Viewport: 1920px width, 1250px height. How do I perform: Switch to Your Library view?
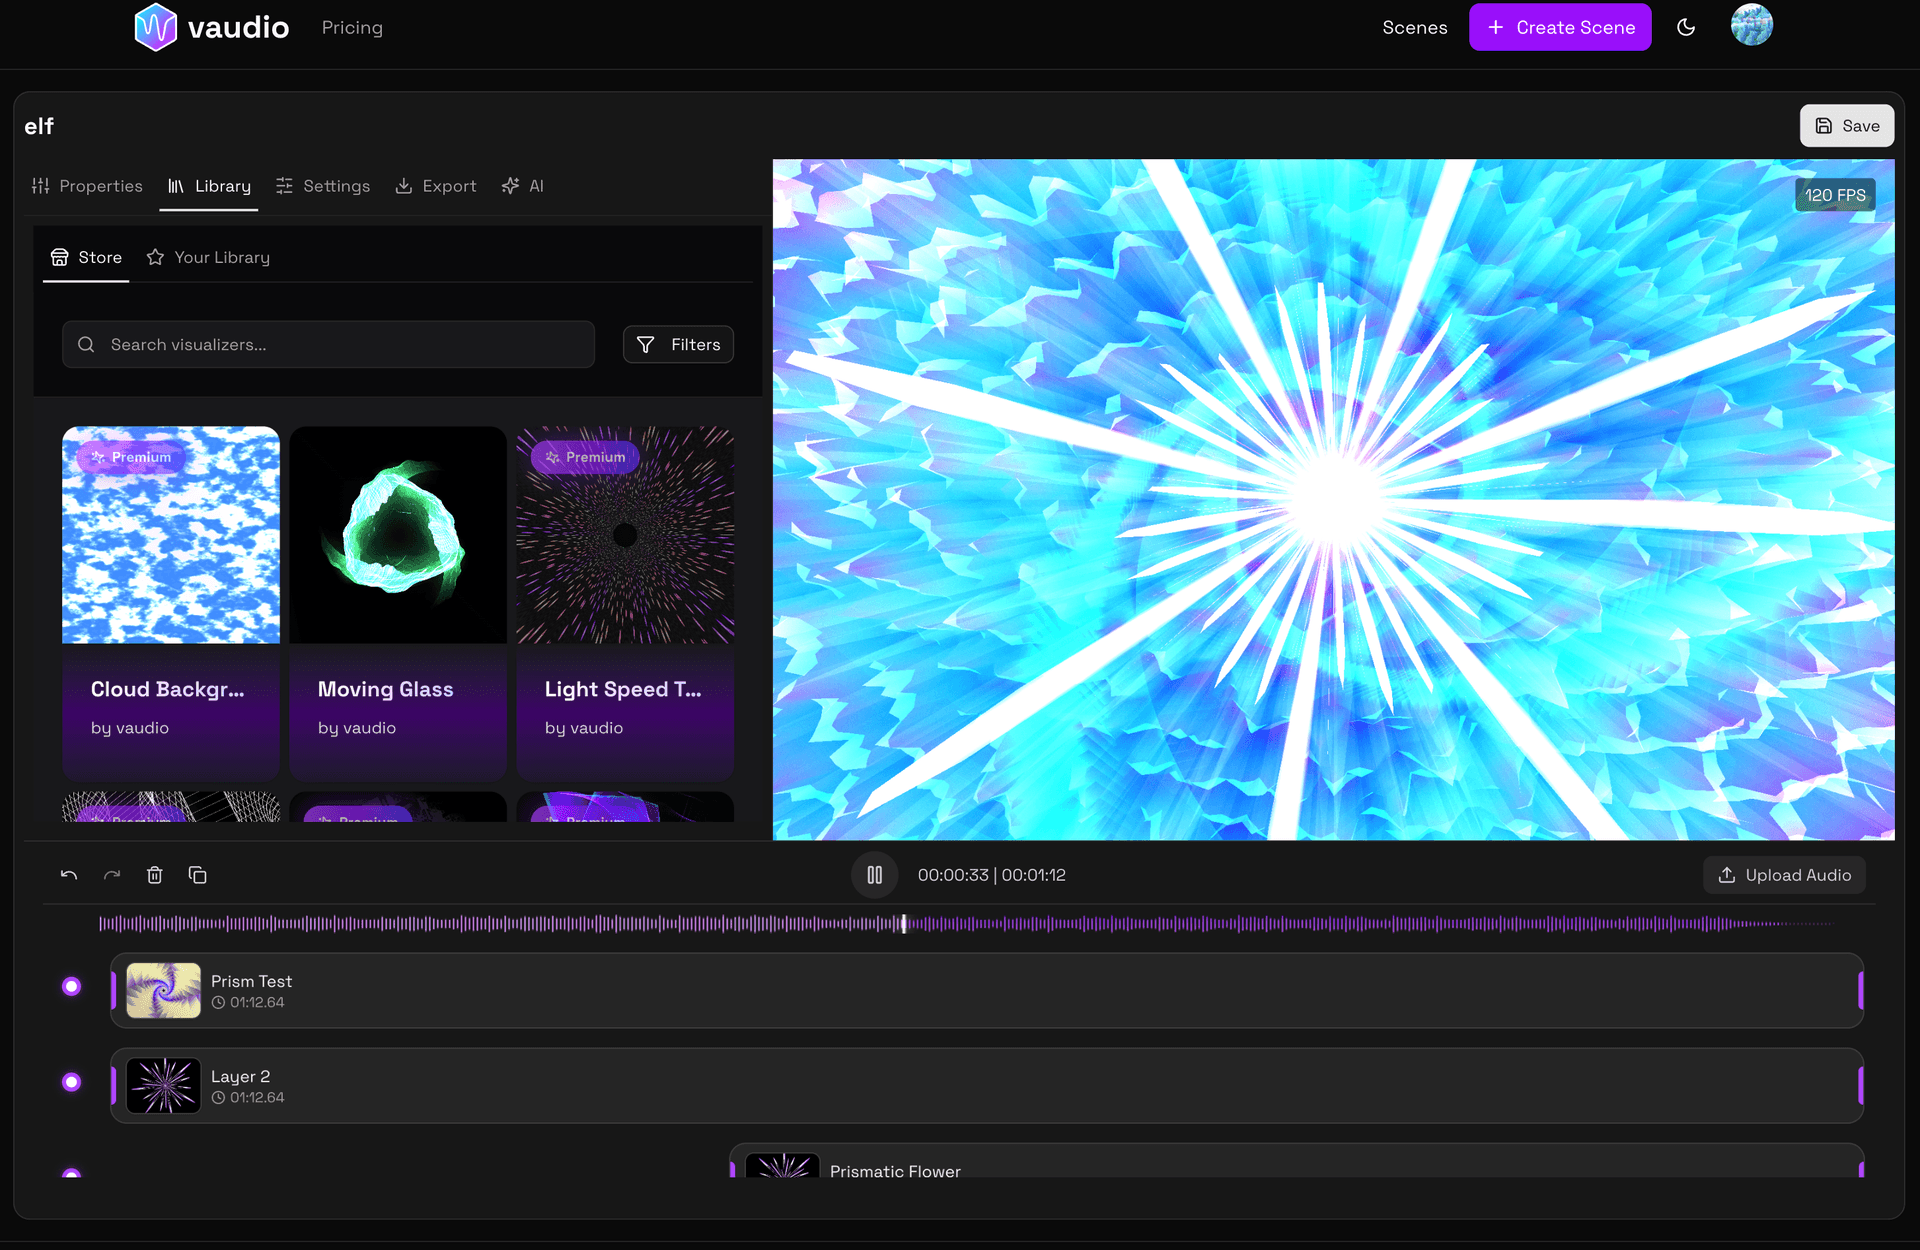(x=208, y=257)
